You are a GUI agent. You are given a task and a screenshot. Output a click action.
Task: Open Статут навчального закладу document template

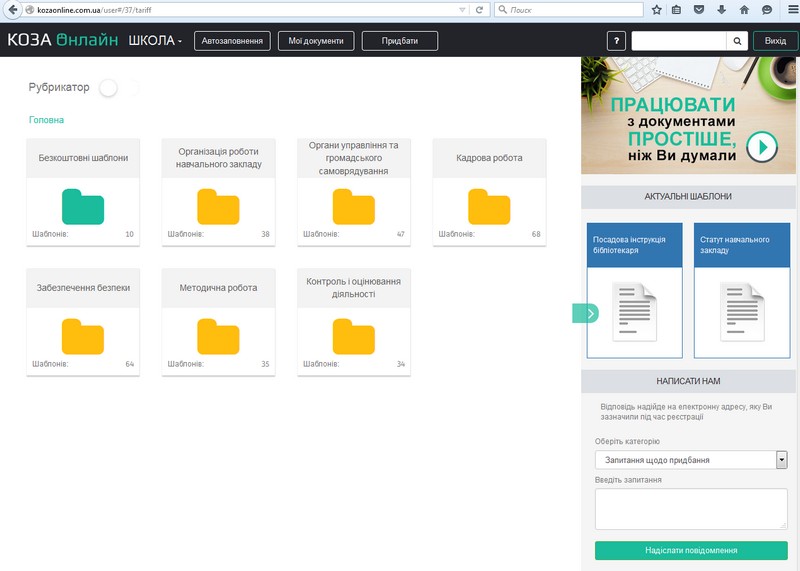pos(742,290)
